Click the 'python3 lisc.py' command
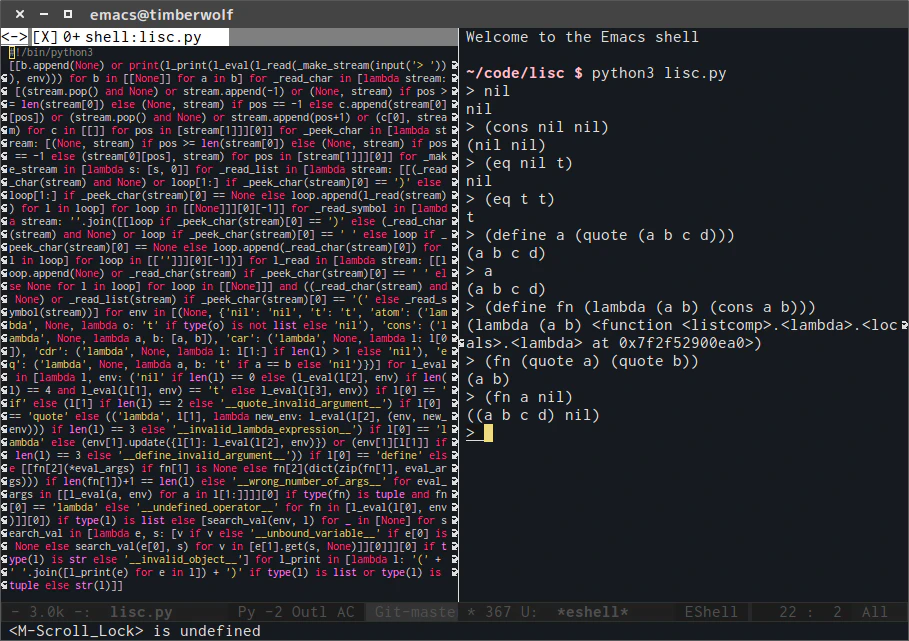The image size is (909, 641). click(659, 73)
